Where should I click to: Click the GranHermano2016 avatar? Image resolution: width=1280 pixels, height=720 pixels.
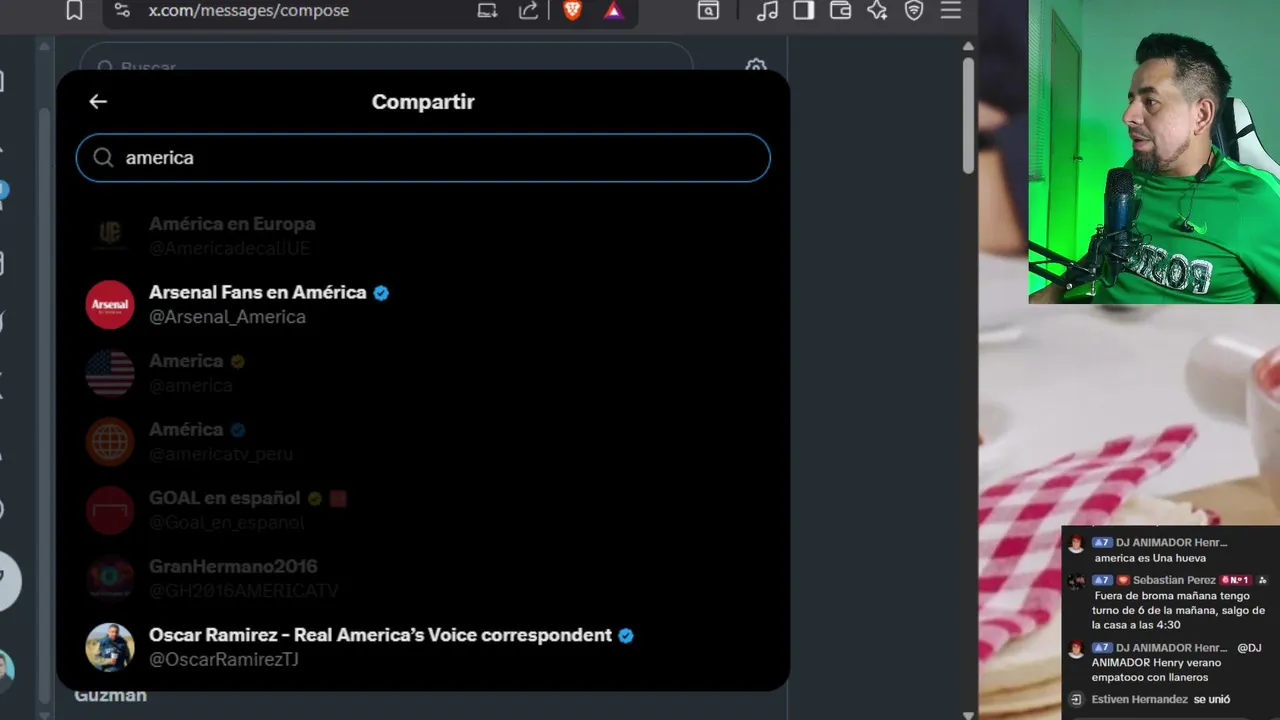click(x=110, y=578)
